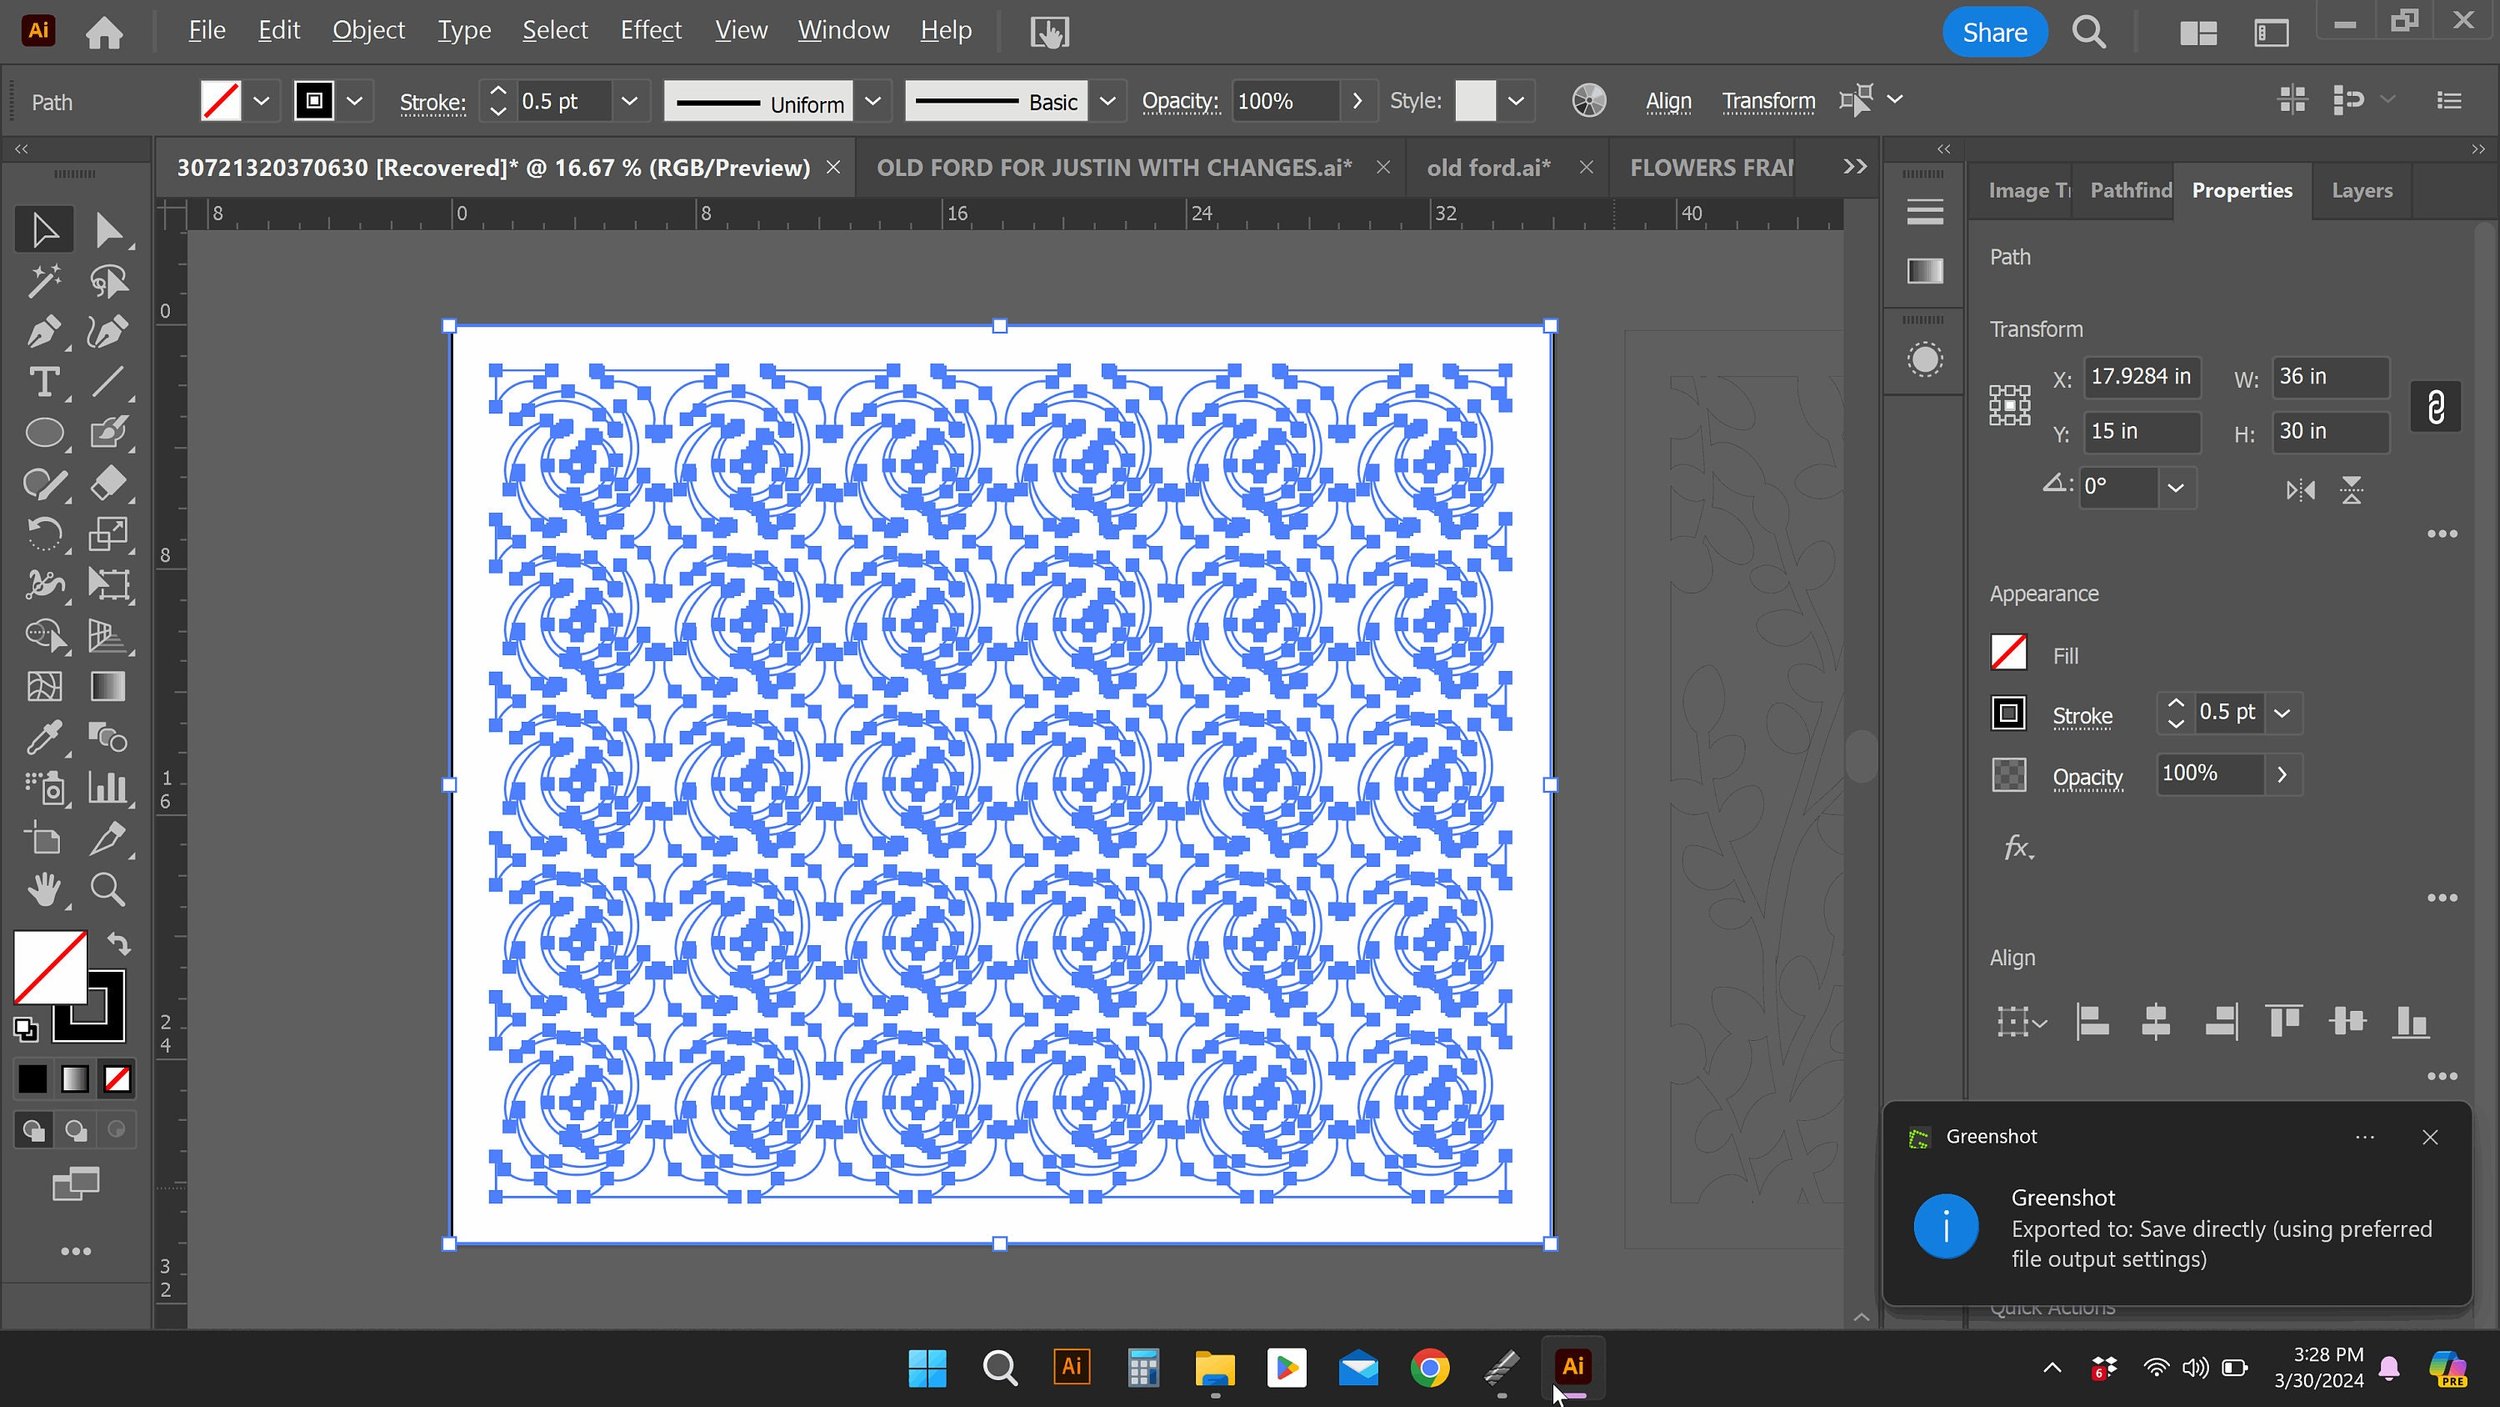Reset default fill and stroke
The width and height of the screenshot is (2500, 1407).
[x=26, y=1029]
